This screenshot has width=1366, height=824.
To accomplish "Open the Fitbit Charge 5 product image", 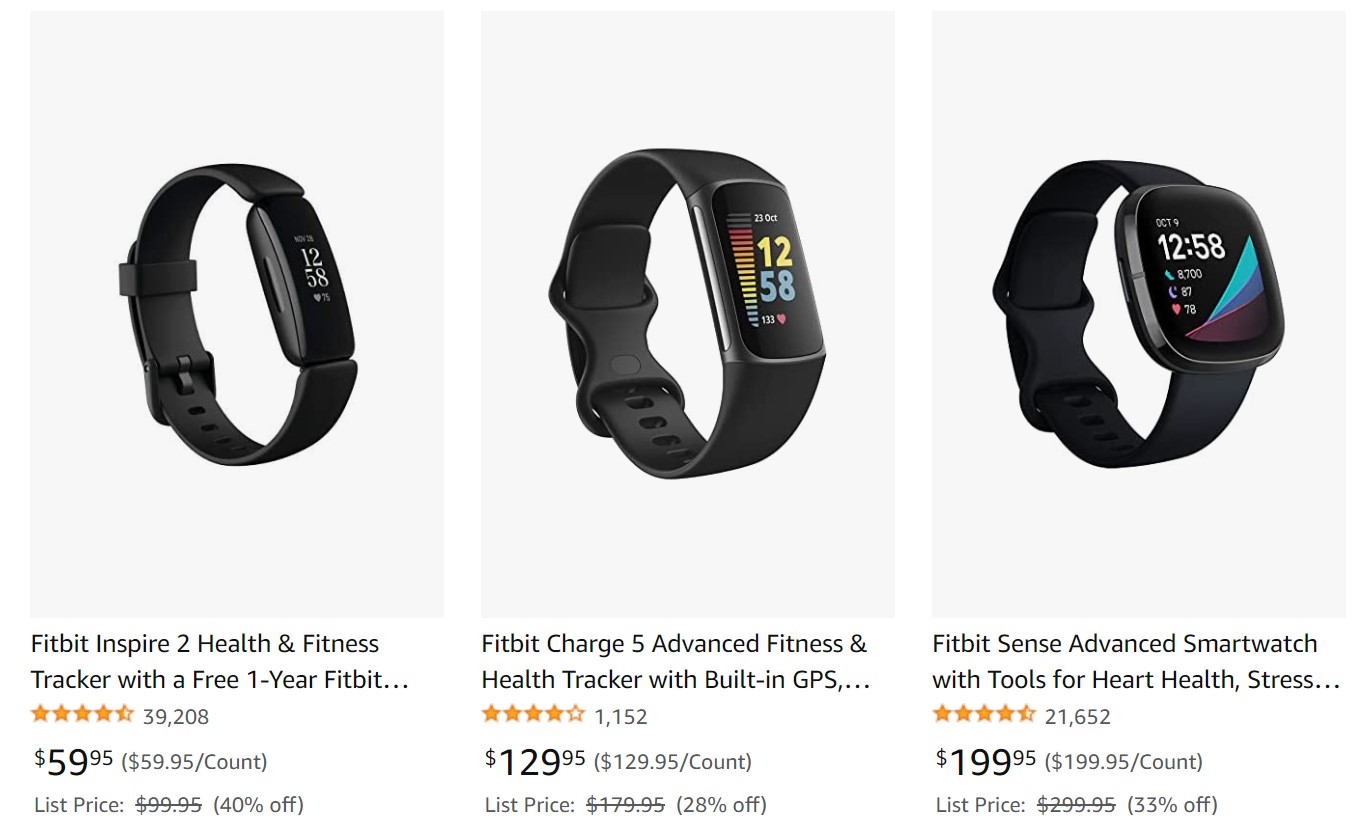I will [688, 314].
